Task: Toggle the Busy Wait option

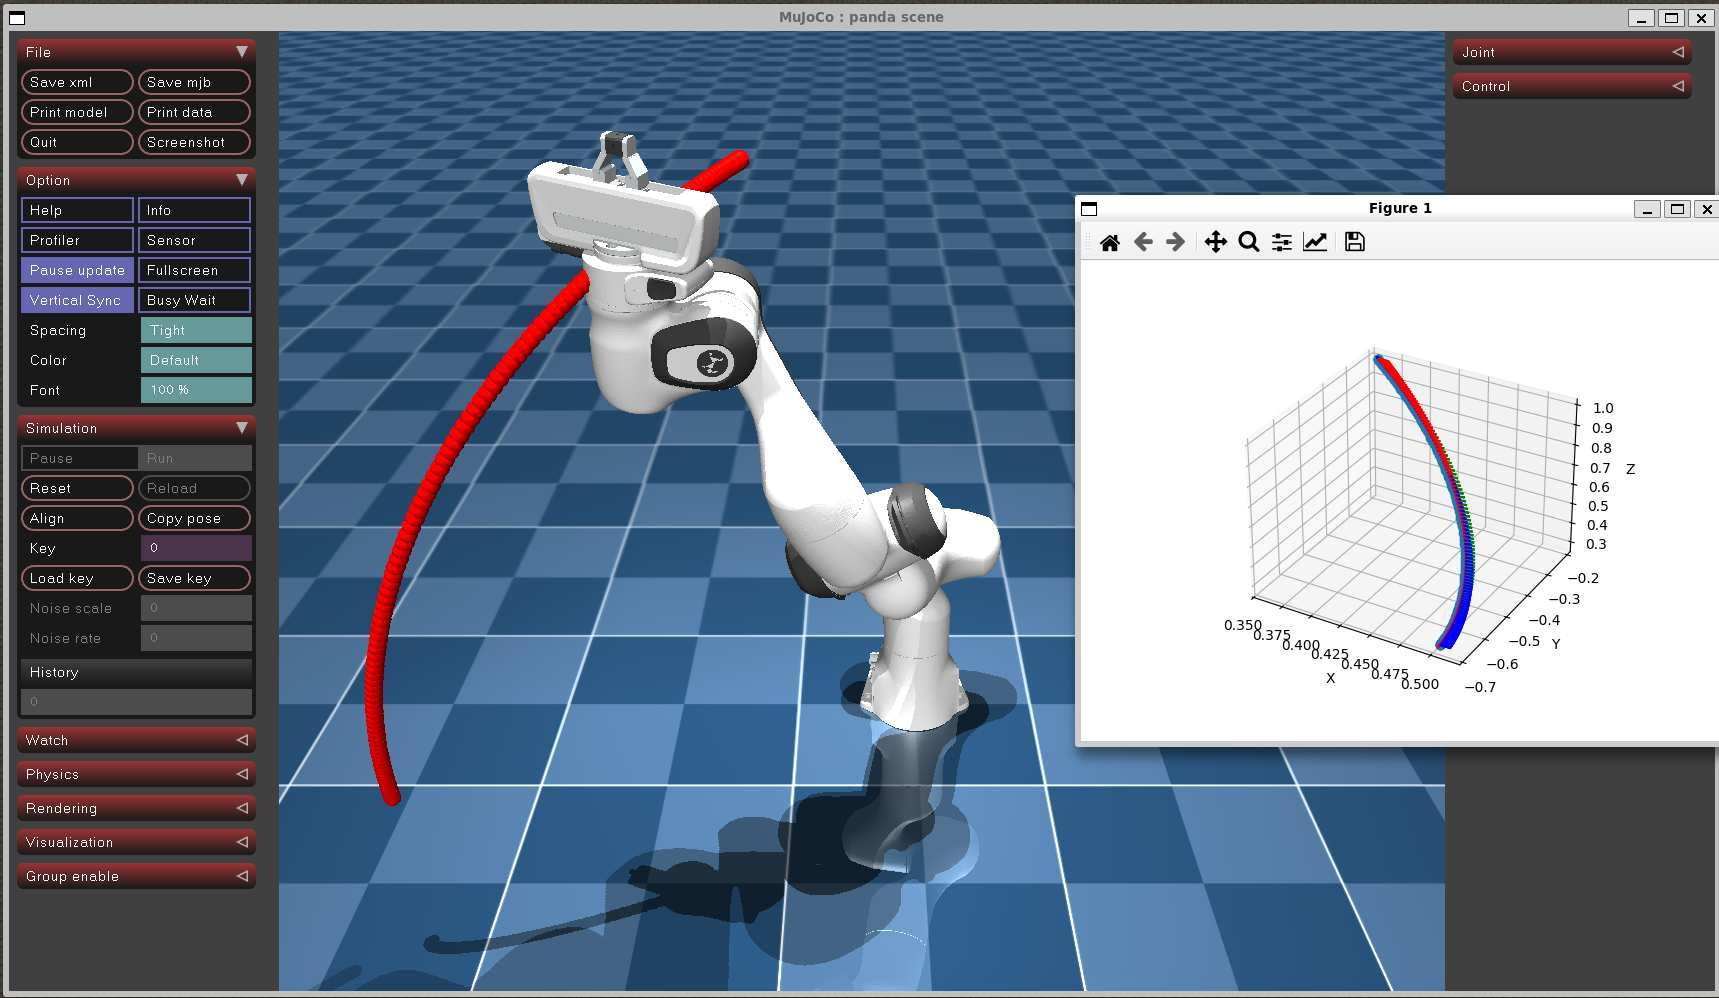Action: 194,300
